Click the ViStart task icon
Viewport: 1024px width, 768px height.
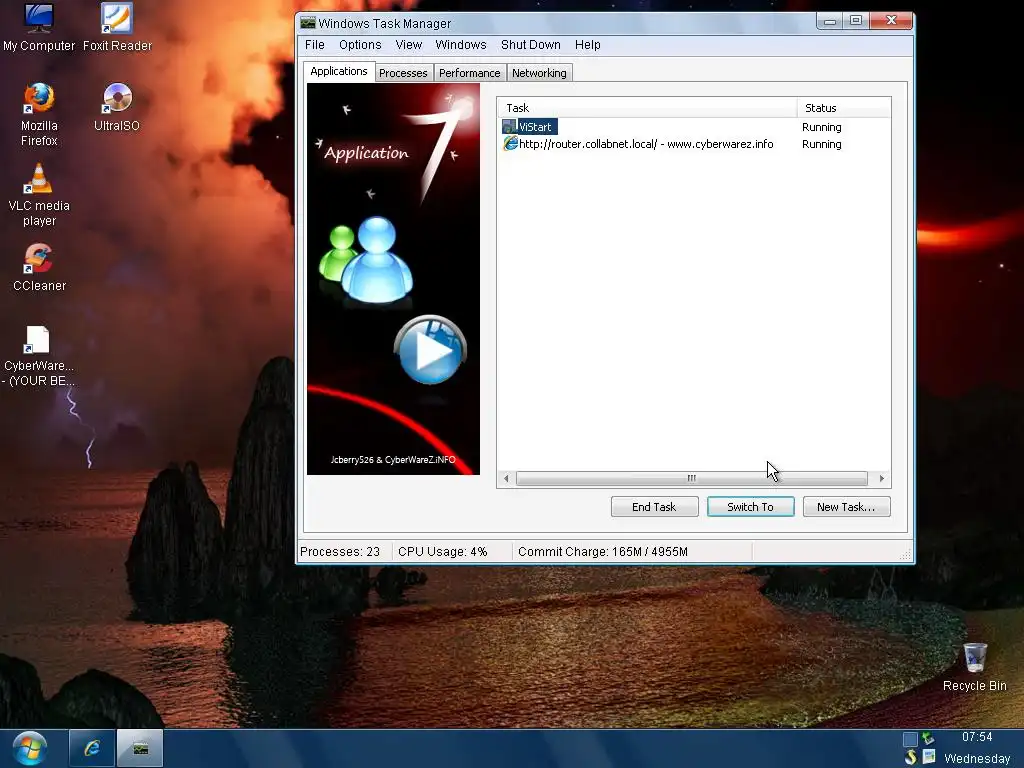[x=509, y=127]
